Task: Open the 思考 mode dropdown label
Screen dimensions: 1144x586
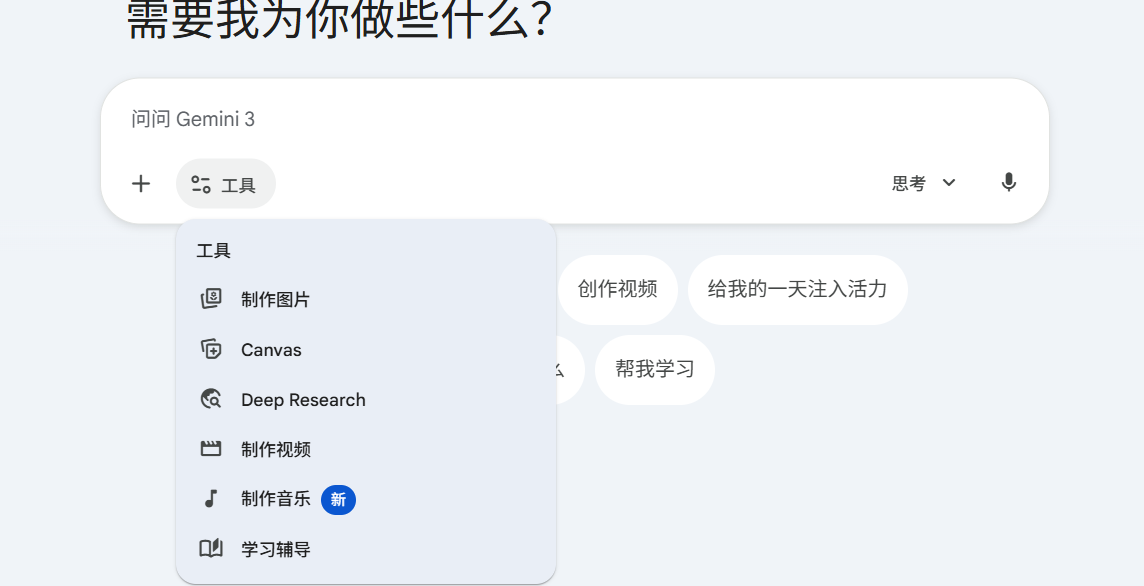Action: (908, 183)
